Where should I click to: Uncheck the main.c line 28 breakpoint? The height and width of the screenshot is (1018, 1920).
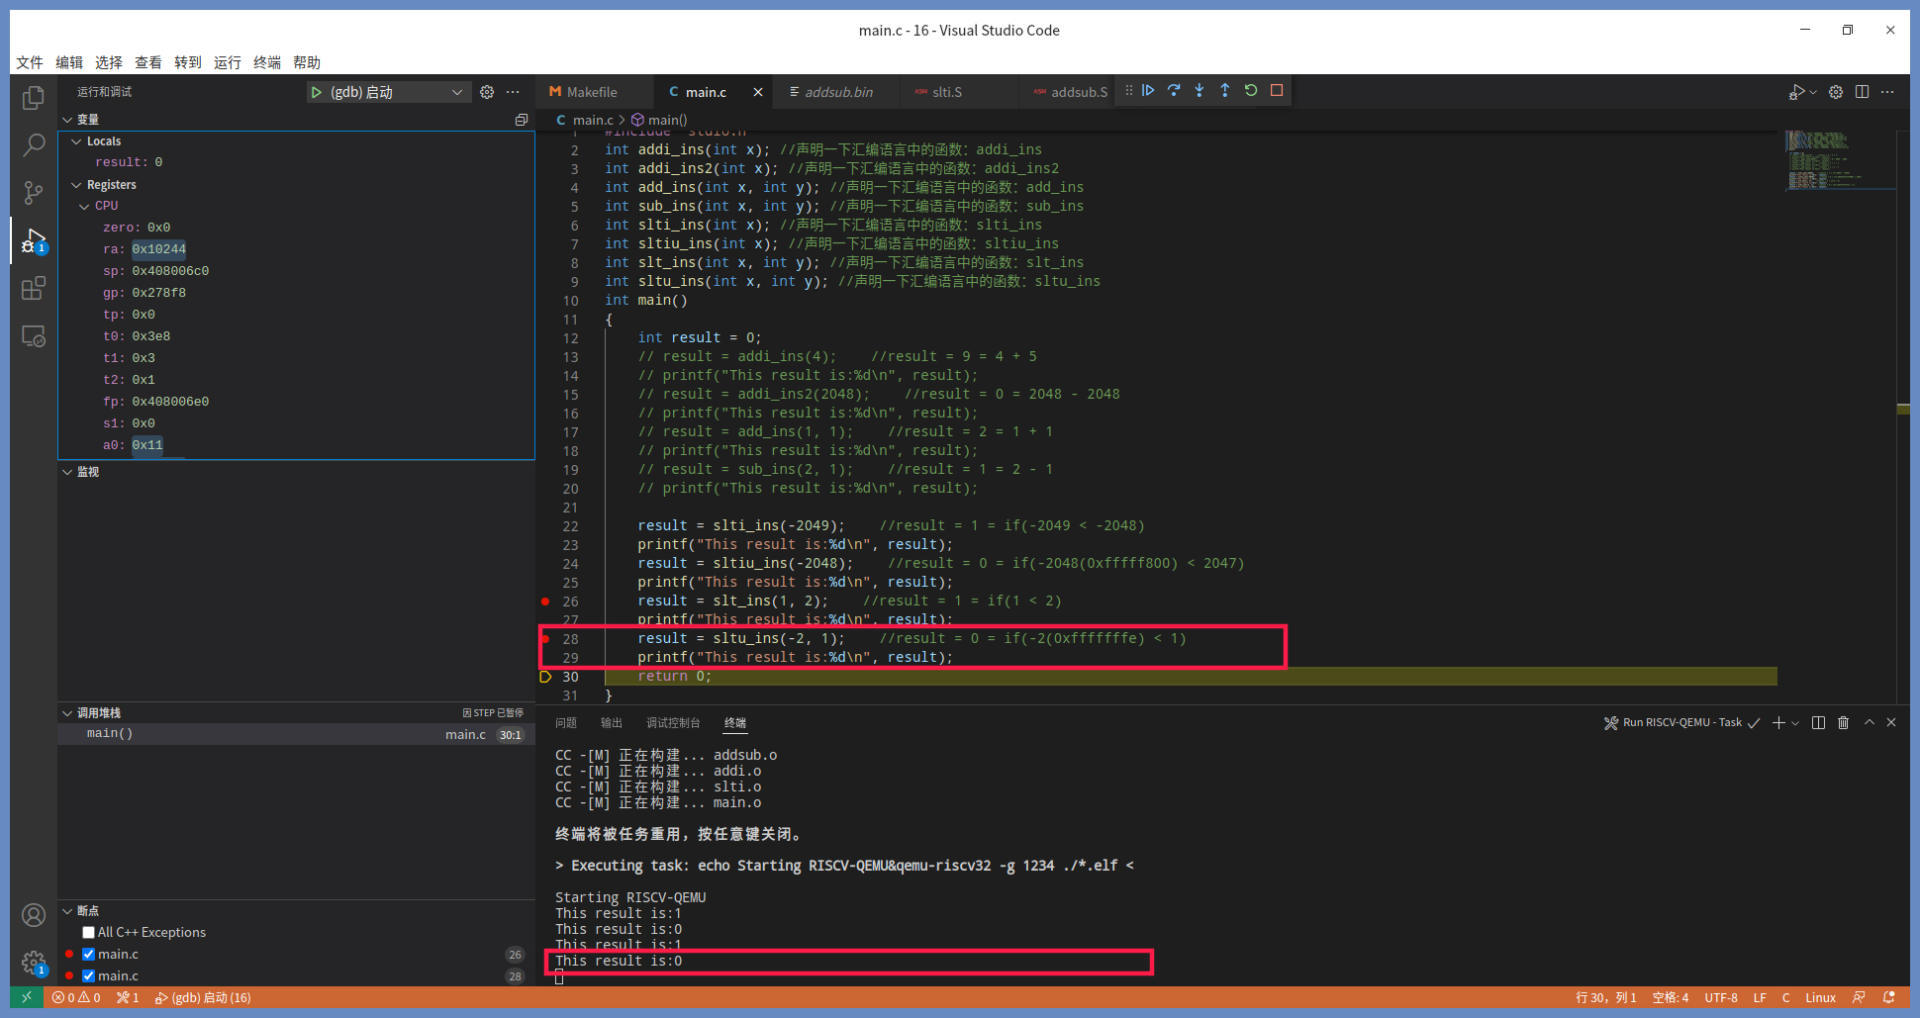89,976
